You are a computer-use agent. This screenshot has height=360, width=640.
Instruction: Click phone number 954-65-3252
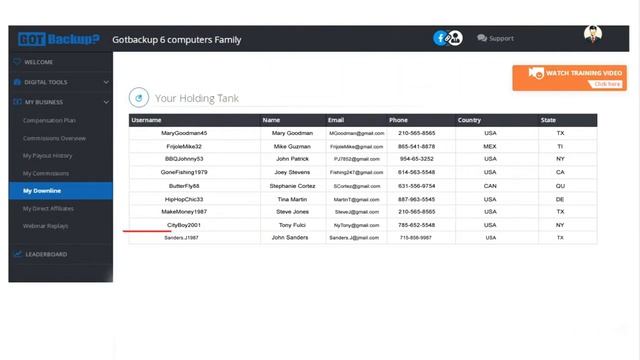(417, 159)
